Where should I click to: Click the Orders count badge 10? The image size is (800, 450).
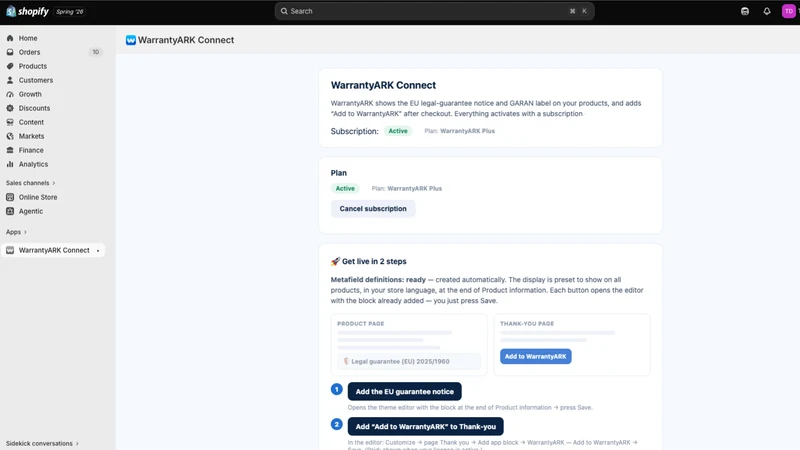click(95, 52)
